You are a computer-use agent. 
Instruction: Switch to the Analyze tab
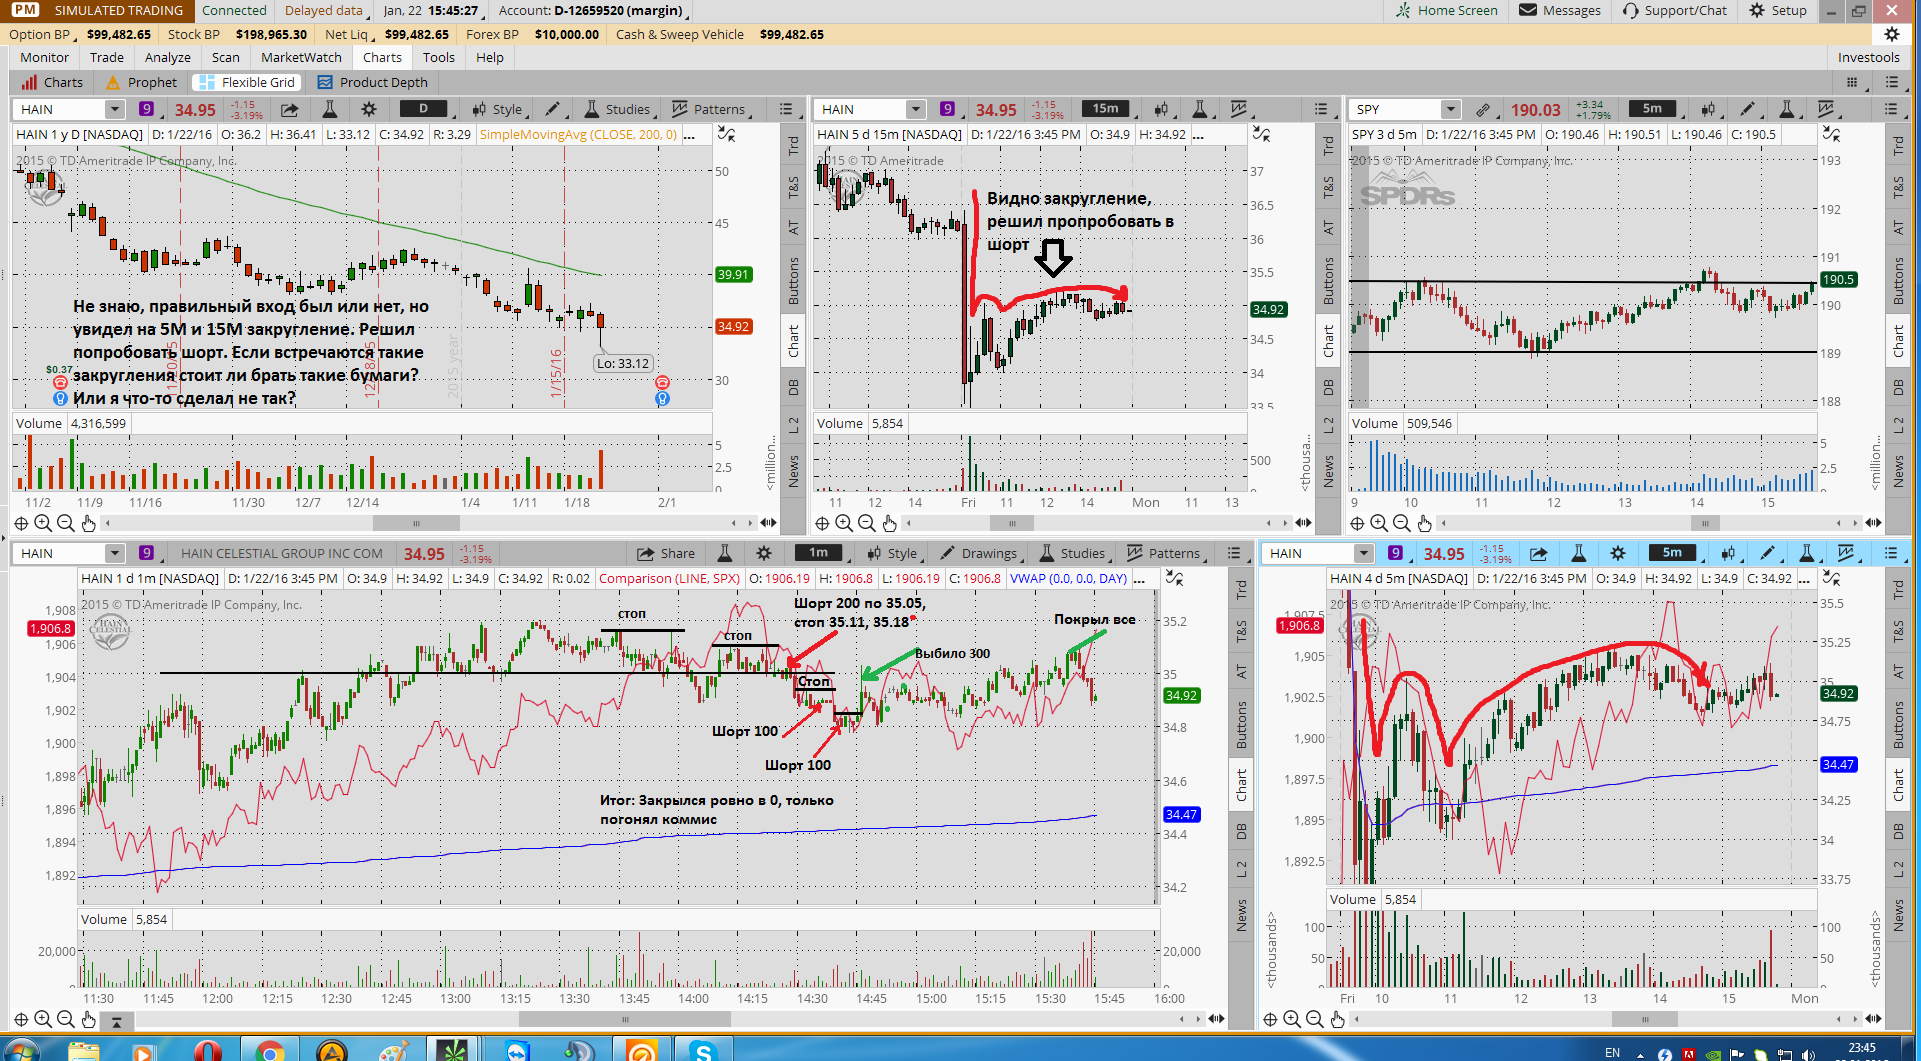pyautogui.click(x=168, y=57)
